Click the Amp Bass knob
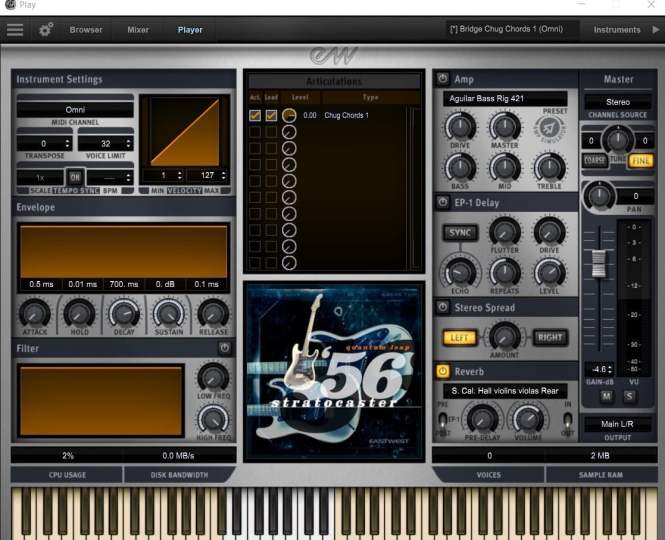This screenshot has width=665, height=540. click(x=460, y=168)
